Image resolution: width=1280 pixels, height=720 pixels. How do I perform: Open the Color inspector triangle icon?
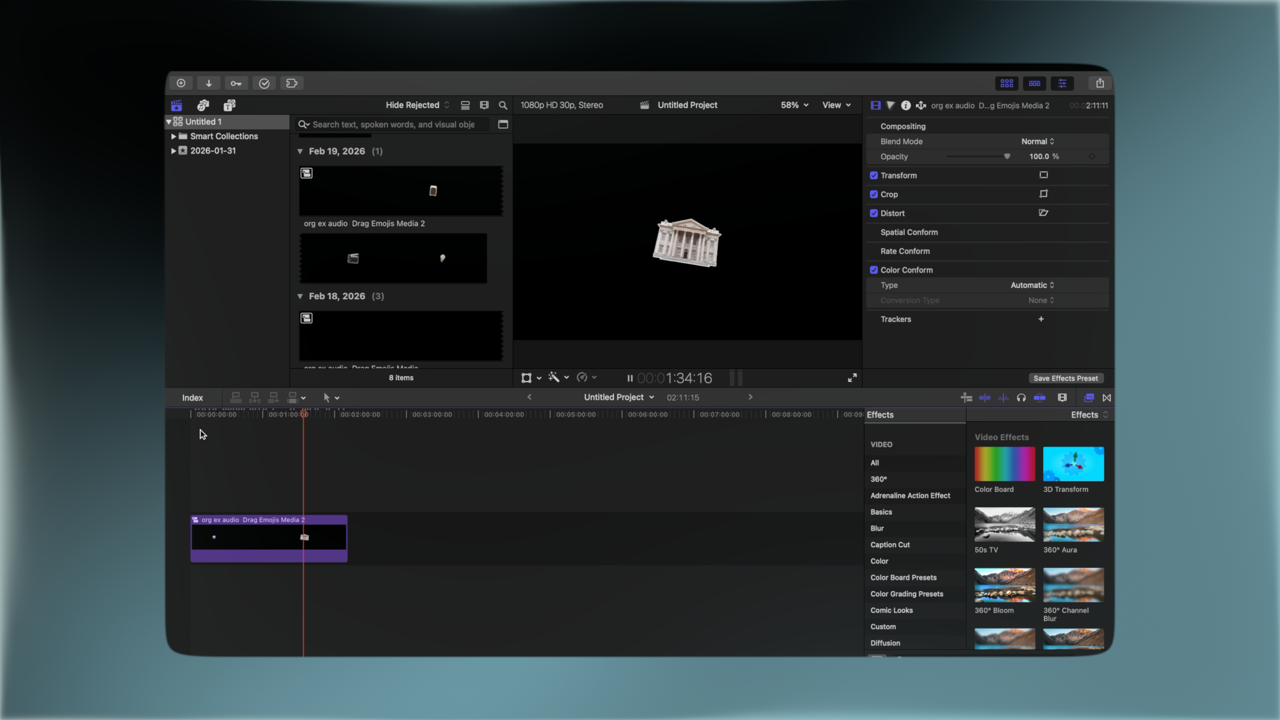[890, 105]
